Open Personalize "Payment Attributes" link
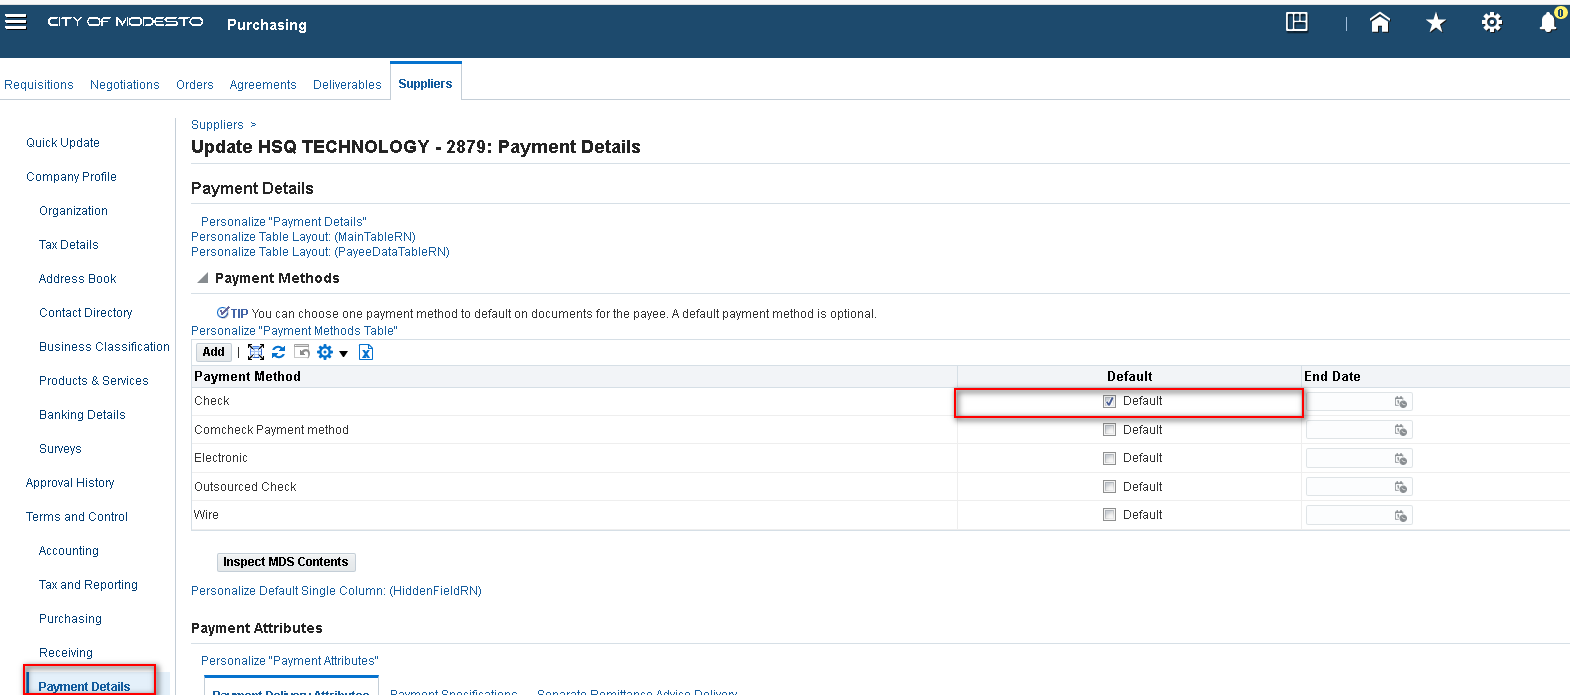This screenshot has width=1570, height=695. click(x=290, y=661)
